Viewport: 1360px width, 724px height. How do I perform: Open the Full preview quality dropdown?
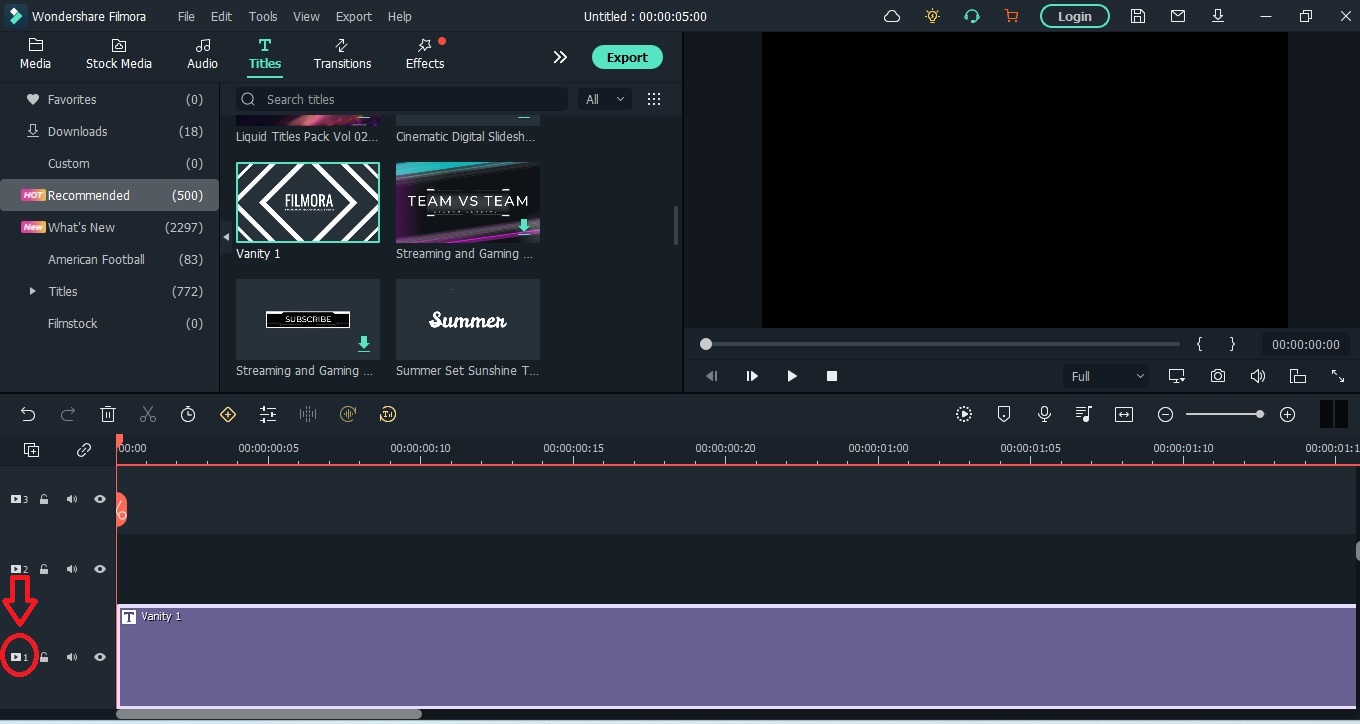tap(1106, 376)
